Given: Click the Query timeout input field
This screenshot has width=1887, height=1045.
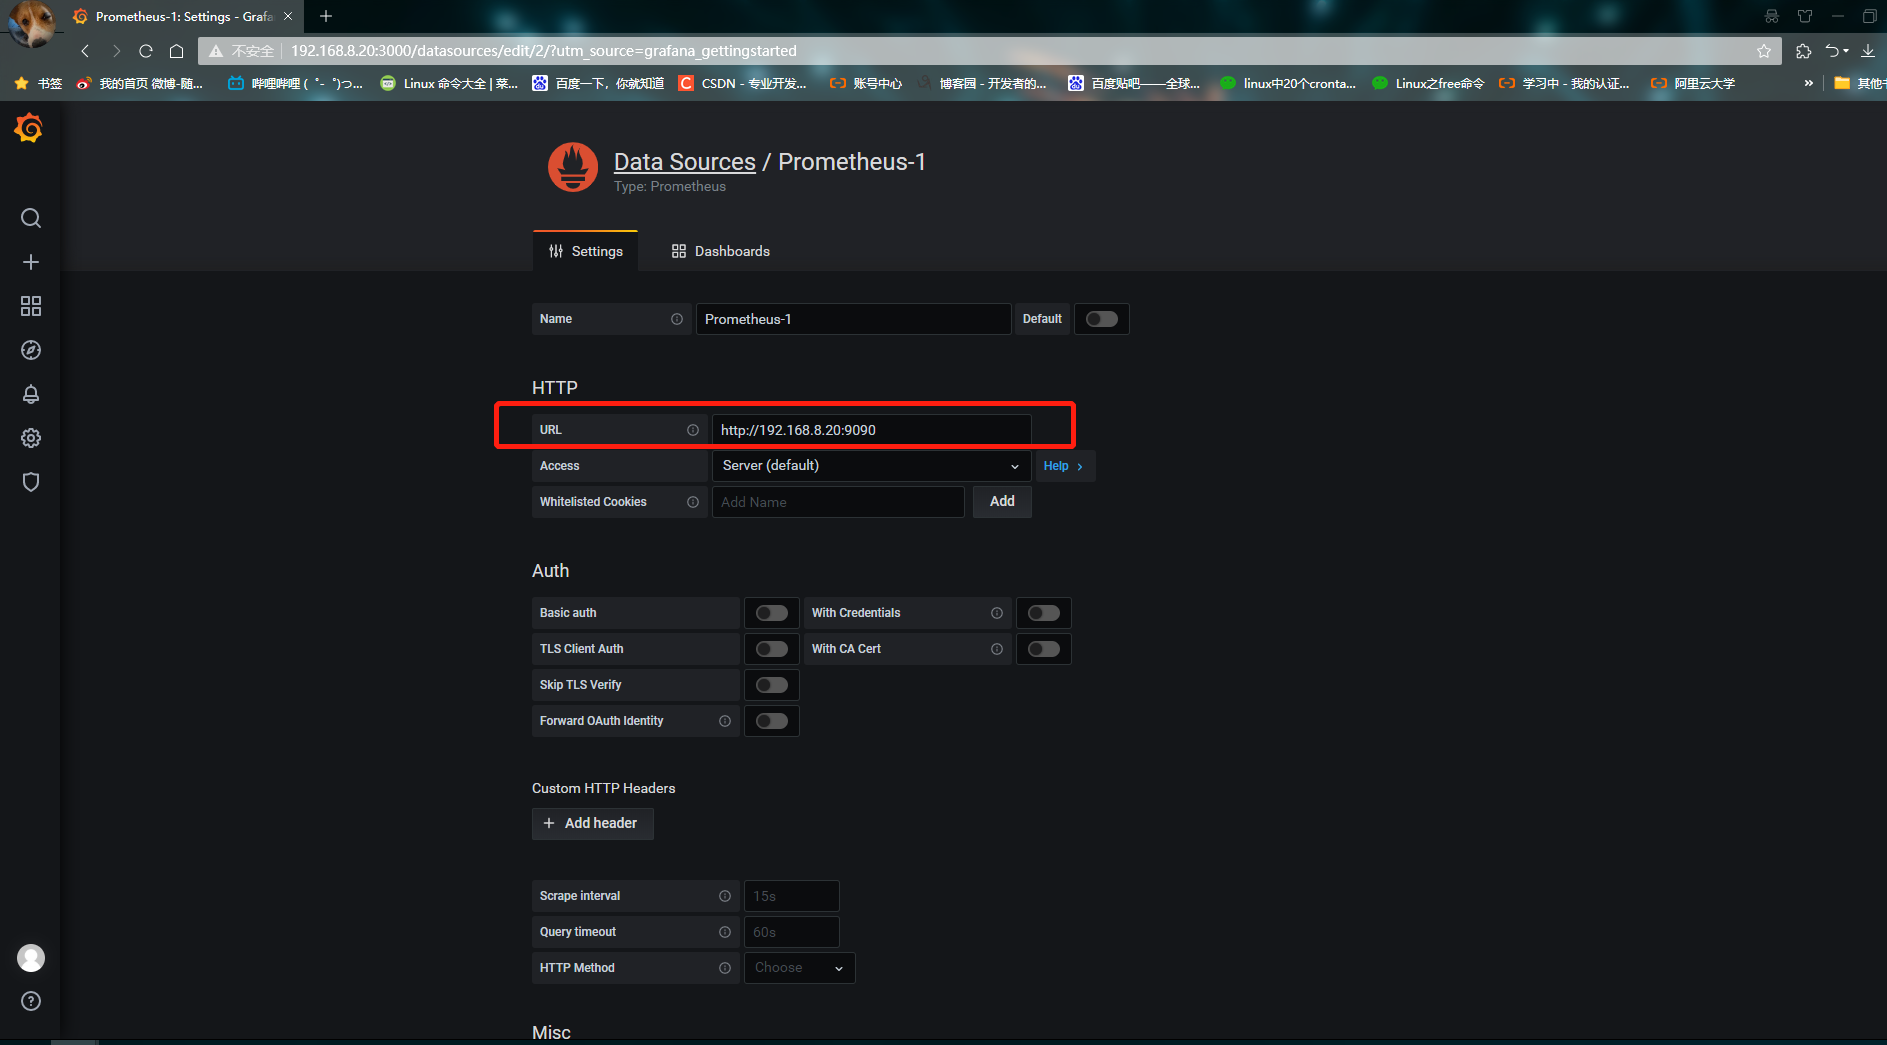Looking at the screenshot, I should [791, 932].
